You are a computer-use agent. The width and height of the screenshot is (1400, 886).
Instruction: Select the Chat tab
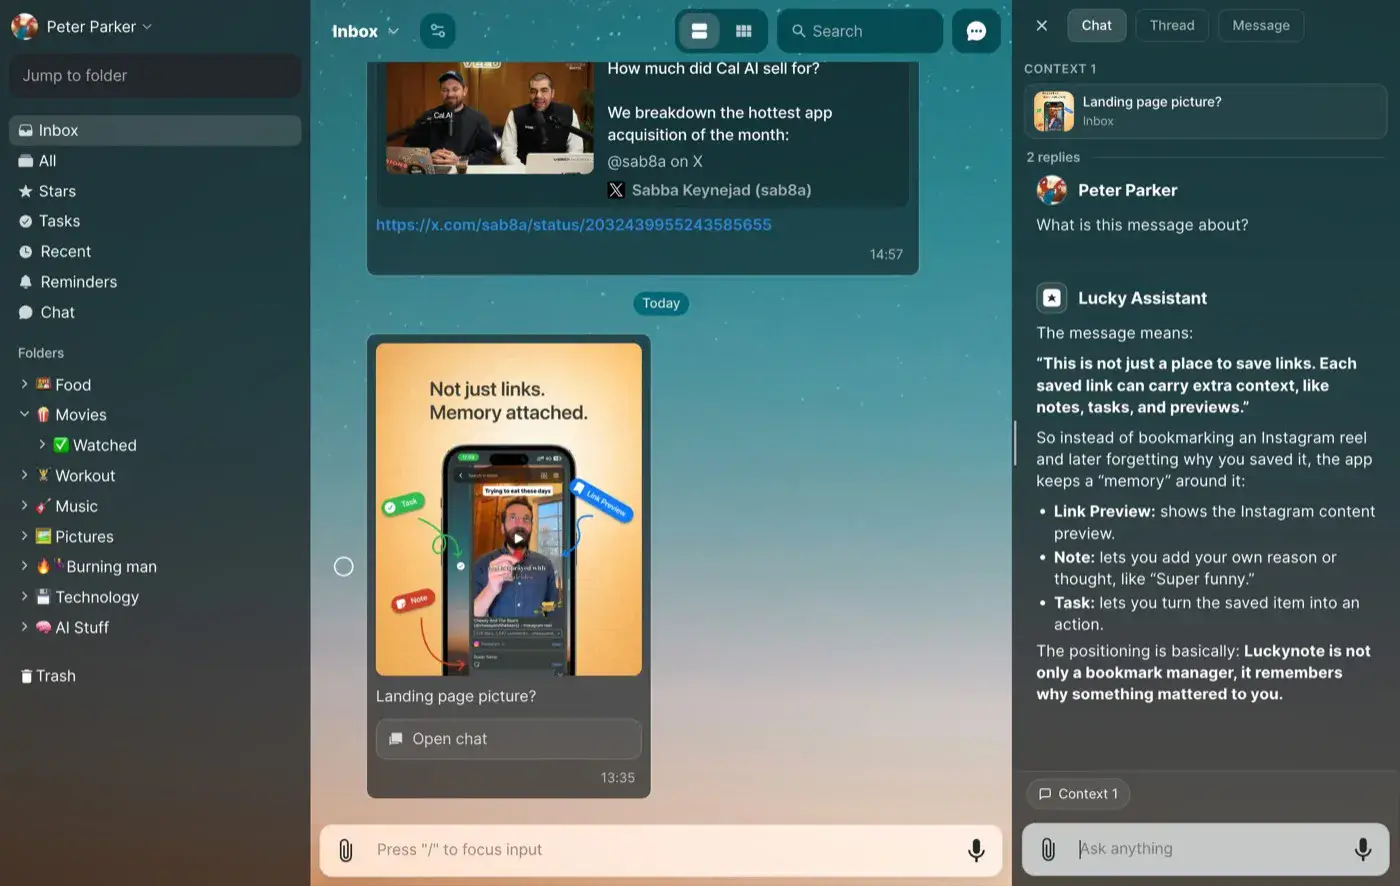click(1096, 25)
